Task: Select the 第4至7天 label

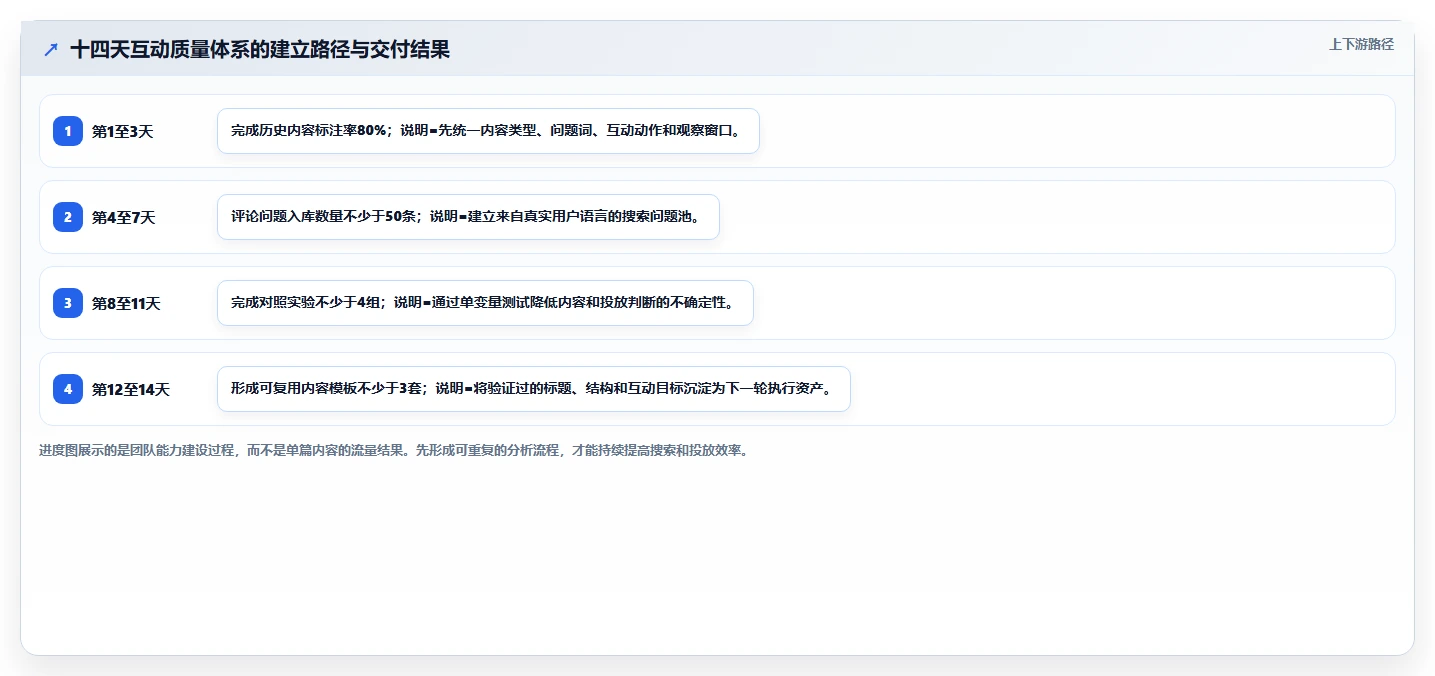Action: (x=123, y=217)
